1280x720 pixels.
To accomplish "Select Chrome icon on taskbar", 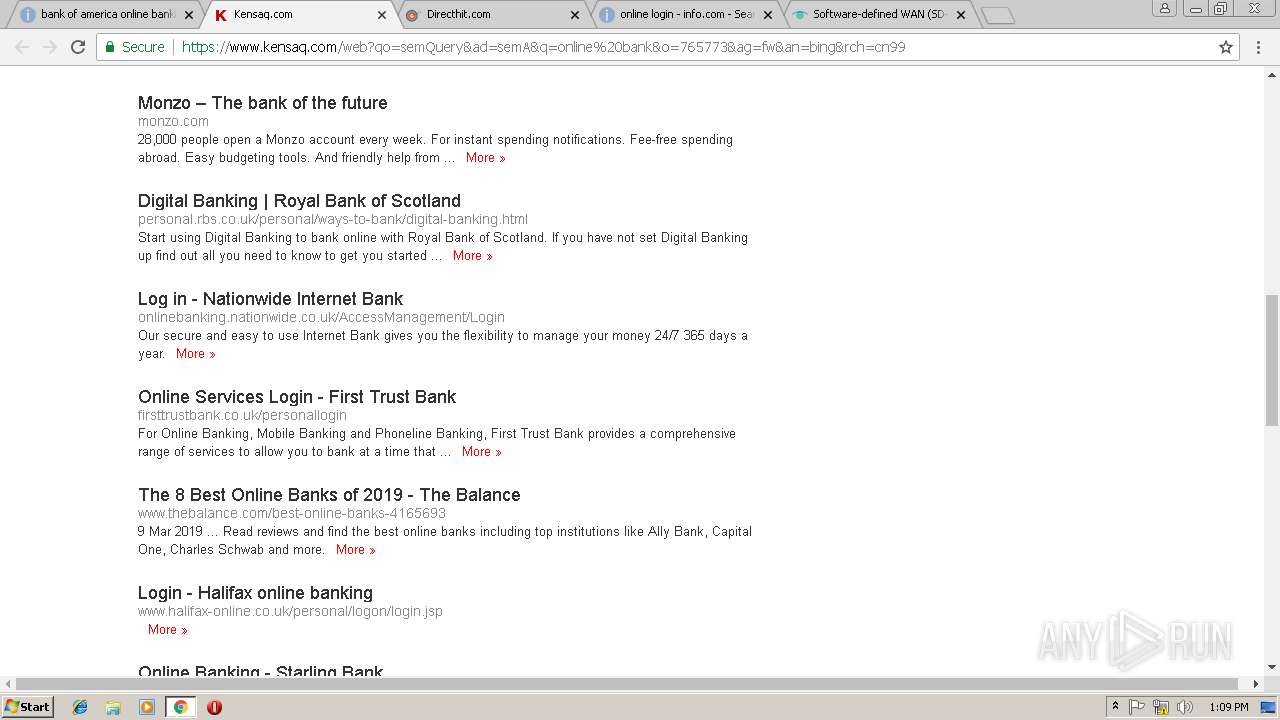I will tap(180, 707).
